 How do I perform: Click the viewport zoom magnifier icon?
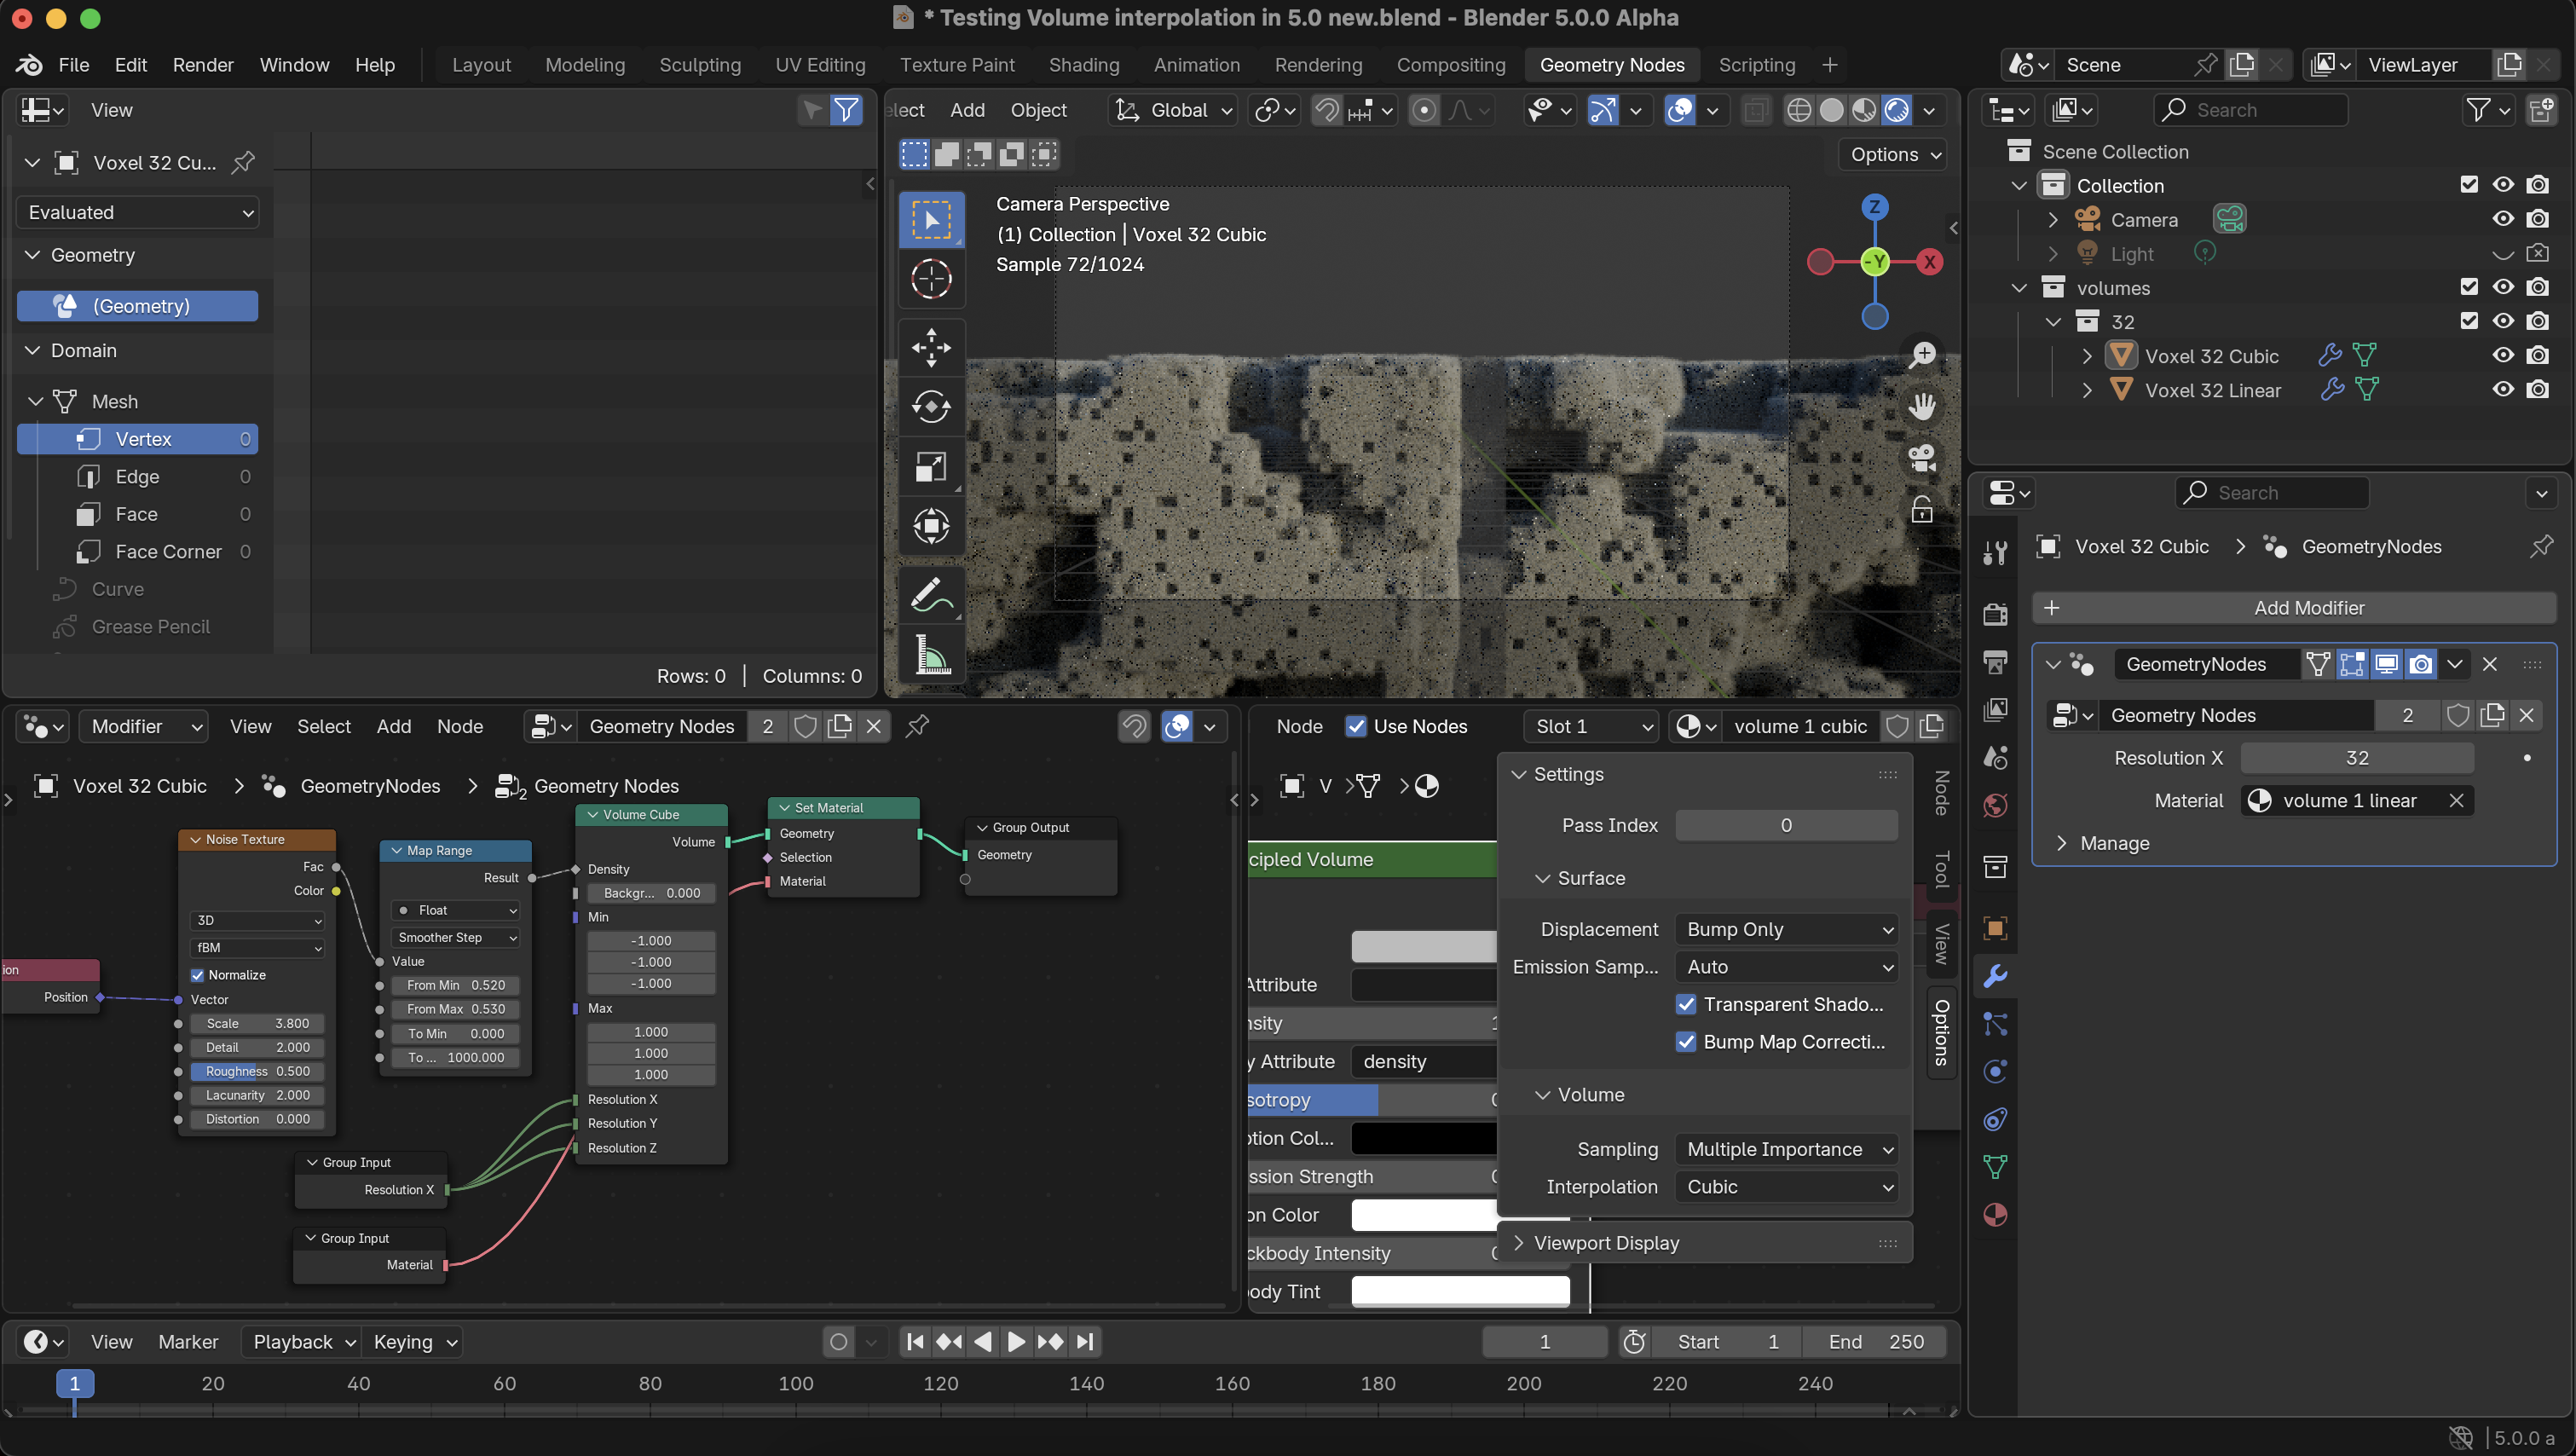click(1922, 355)
